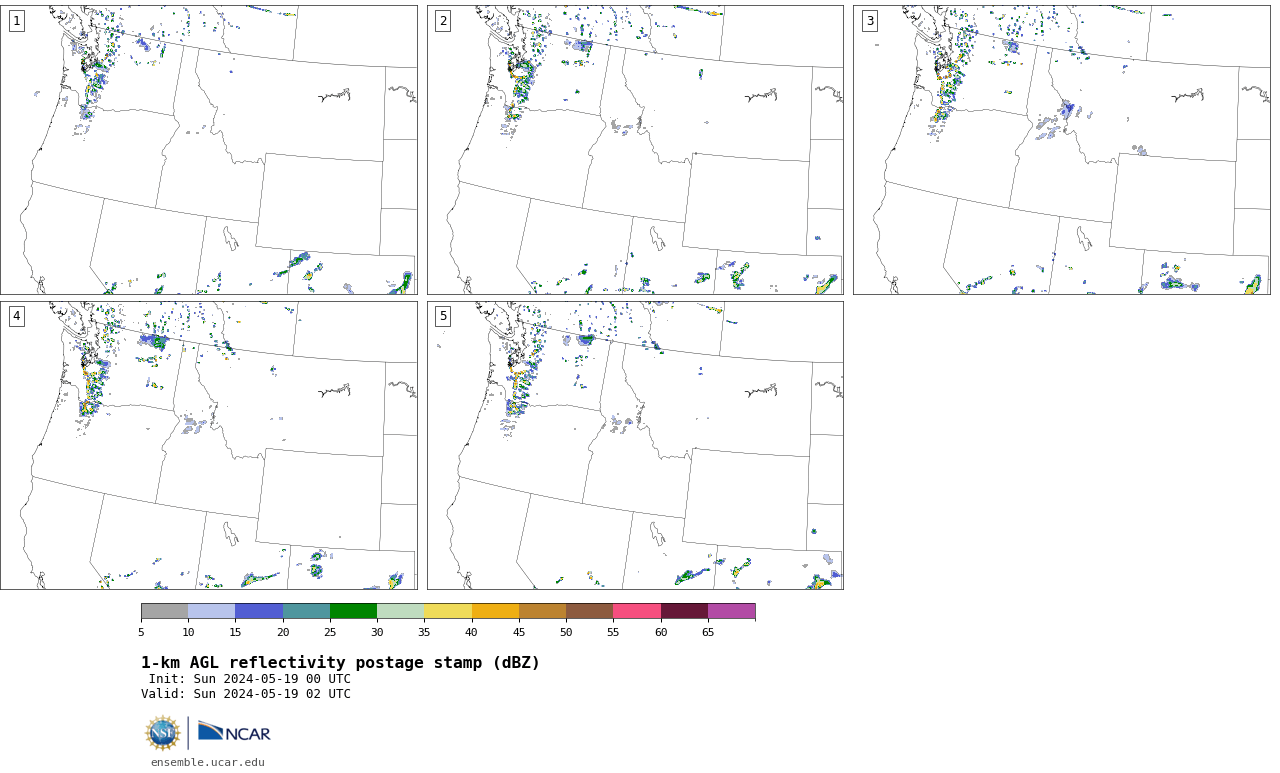Click the light lavender 10-15 dBZ swatch
Image resolution: width=1280 pixels, height=773 pixels.
211,611
